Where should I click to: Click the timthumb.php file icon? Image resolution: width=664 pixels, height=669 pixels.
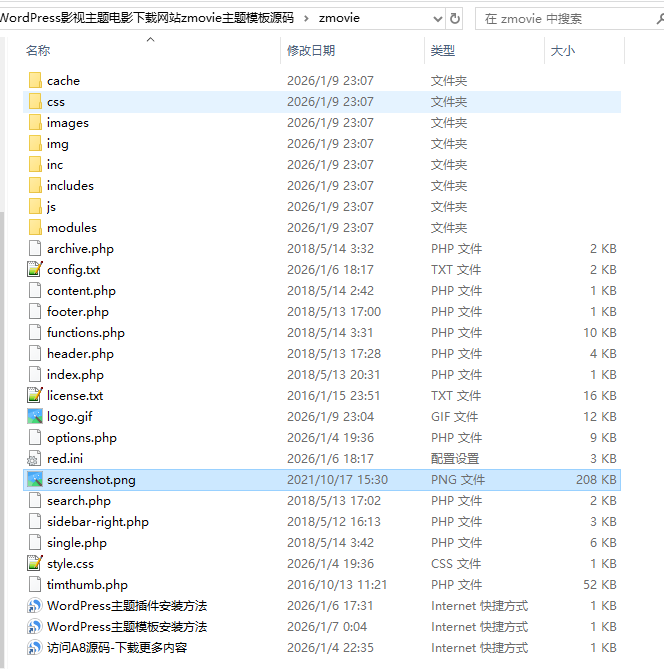[x=35, y=584]
